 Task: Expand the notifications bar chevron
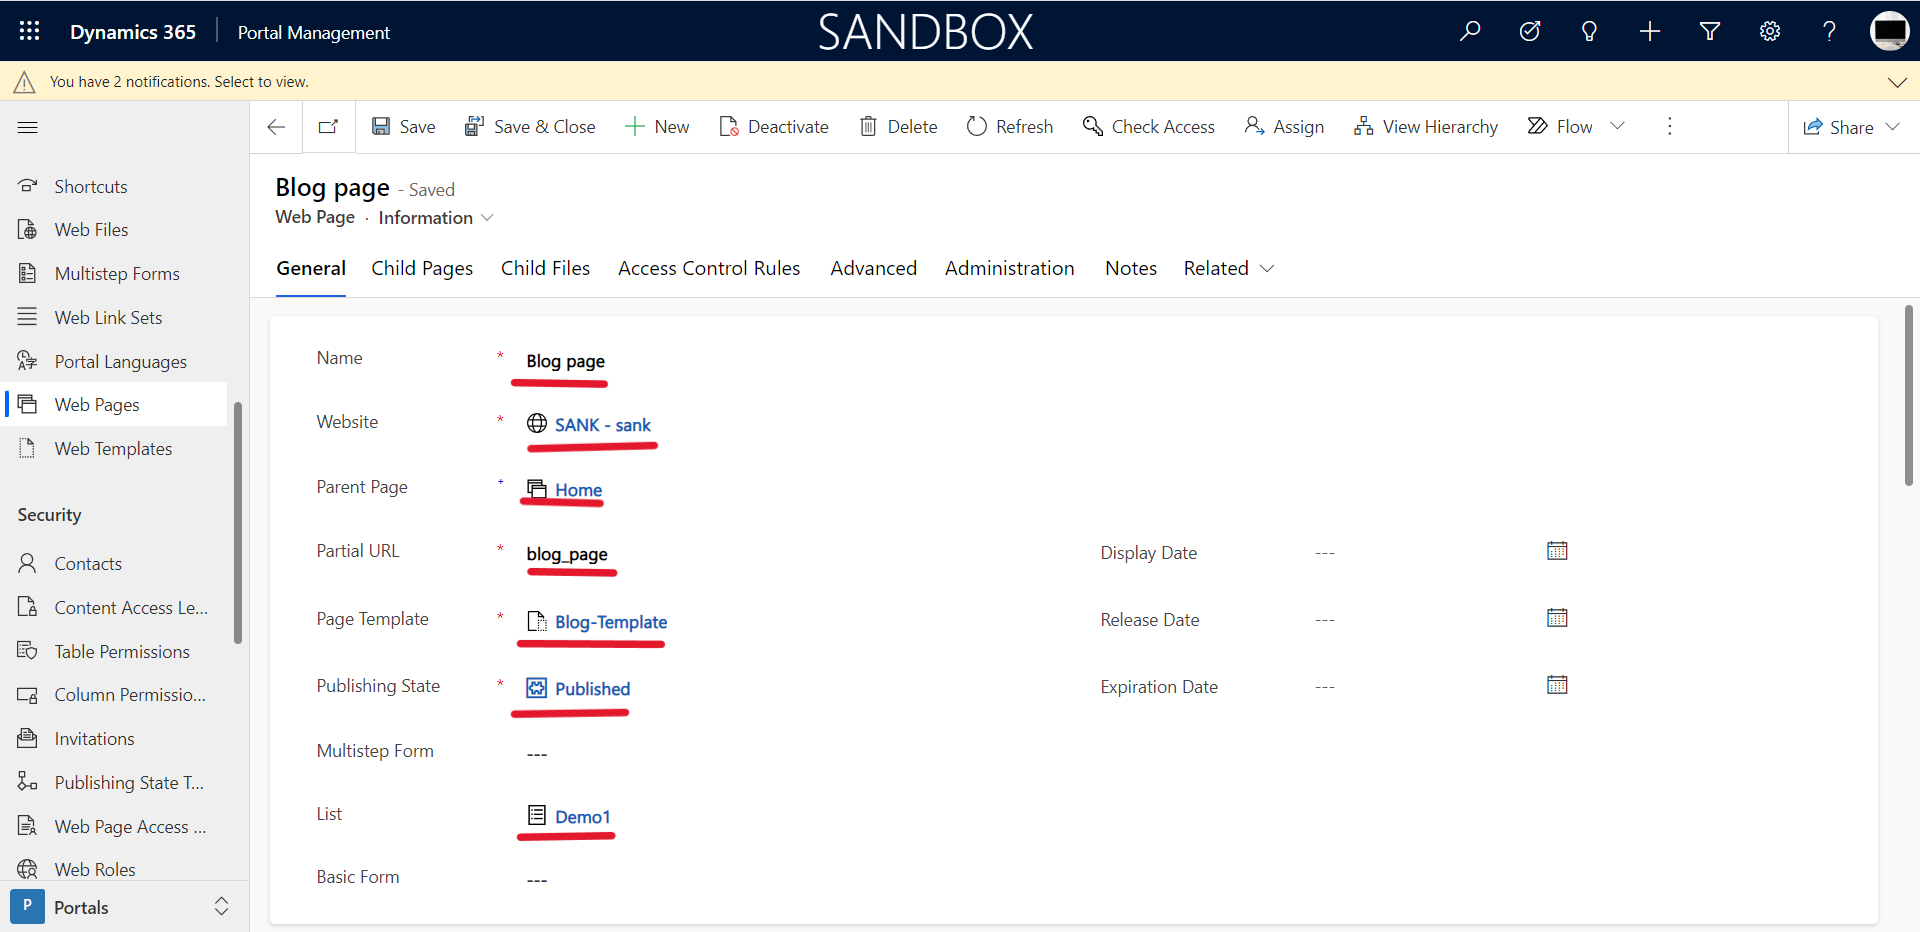(x=1897, y=82)
